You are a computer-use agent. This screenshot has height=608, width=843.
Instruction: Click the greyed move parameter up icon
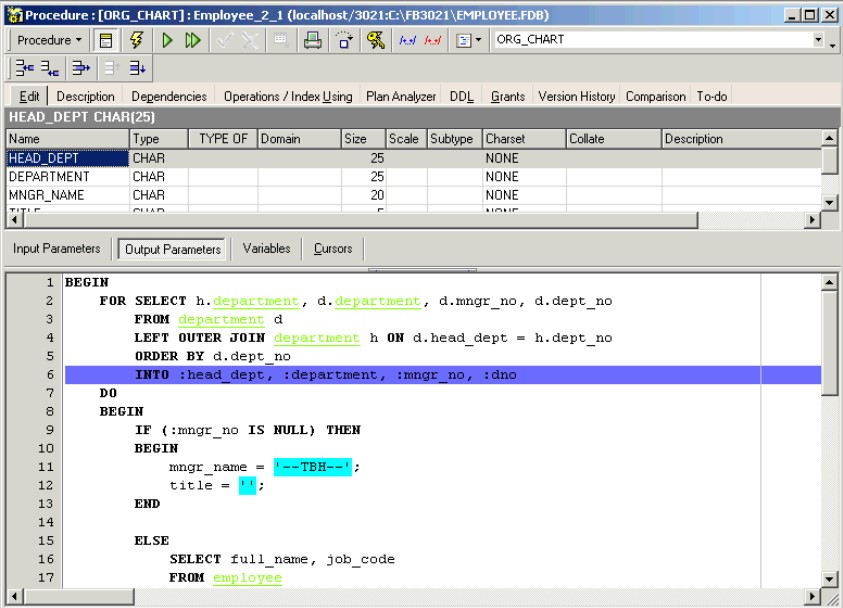point(112,68)
